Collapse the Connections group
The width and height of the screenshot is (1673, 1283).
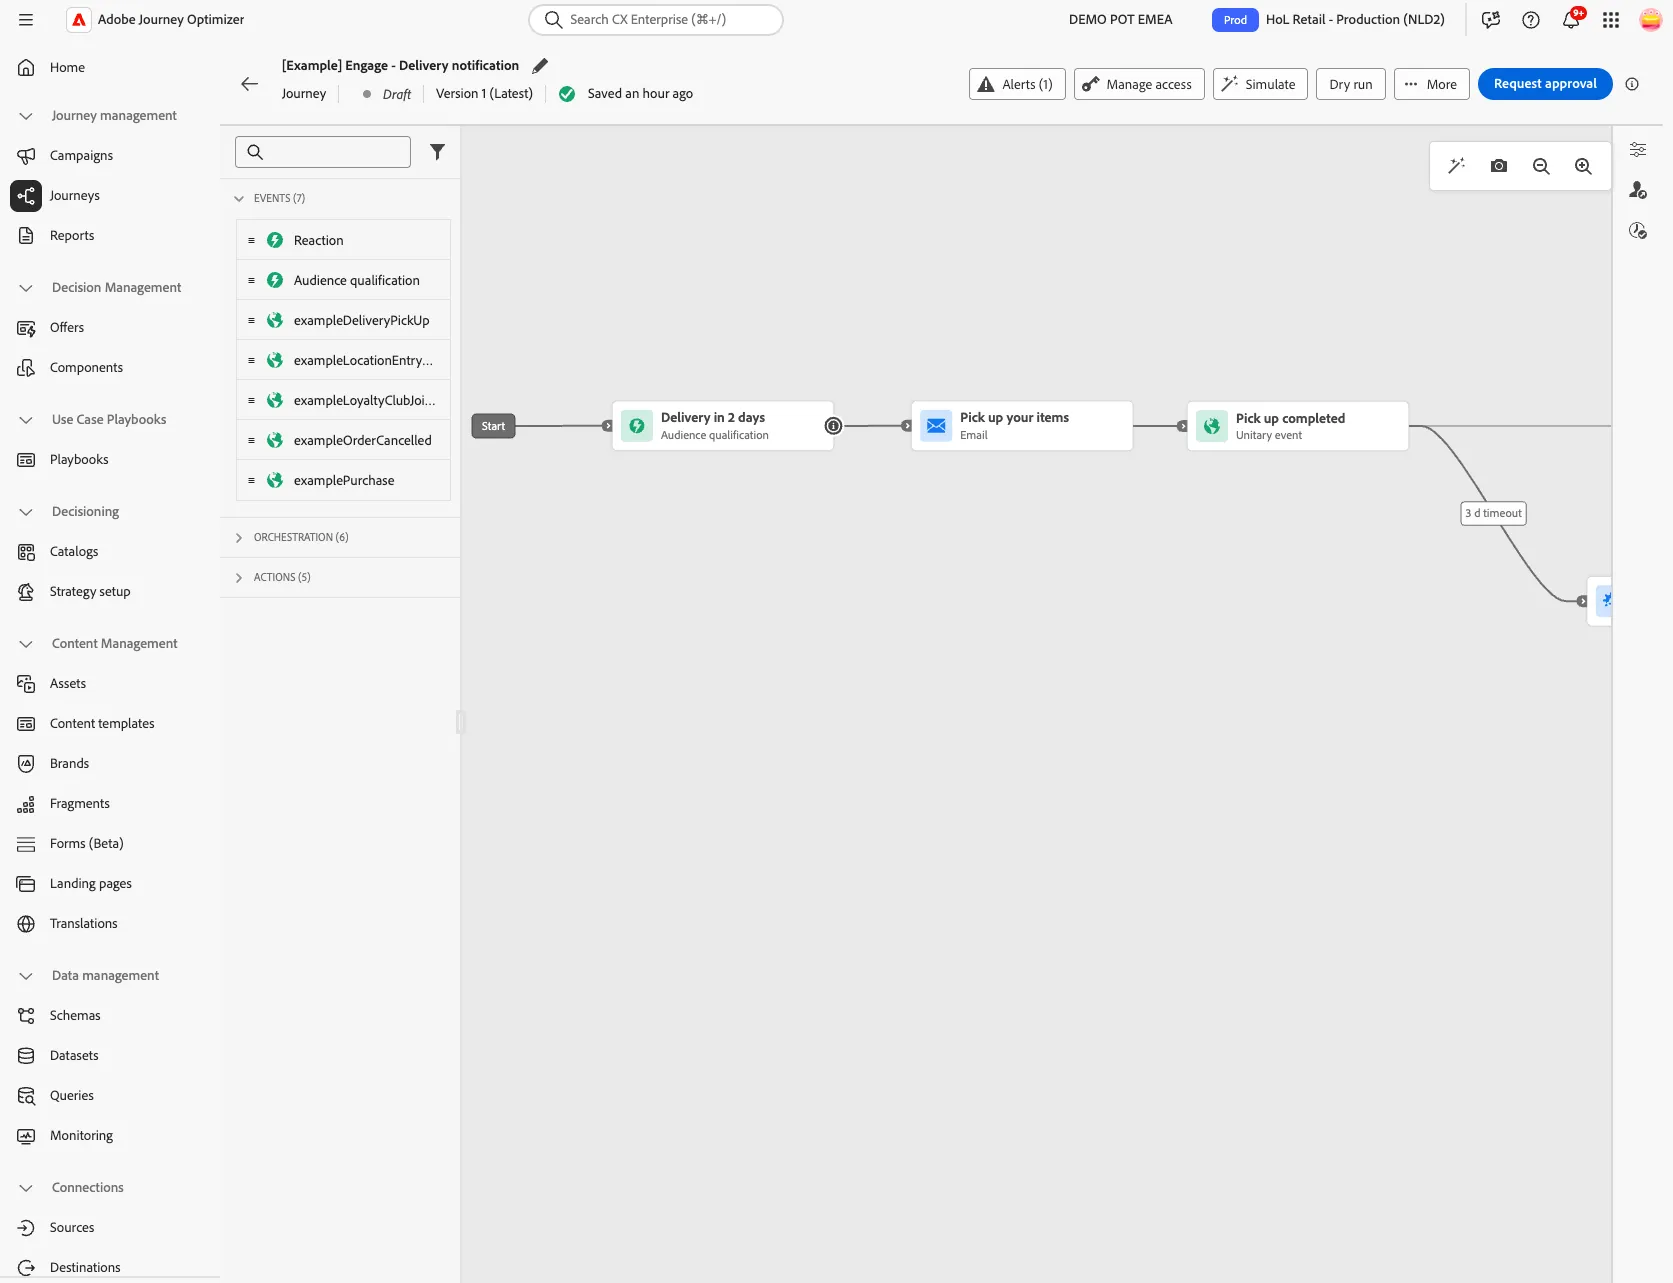pyautogui.click(x=26, y=1188)
